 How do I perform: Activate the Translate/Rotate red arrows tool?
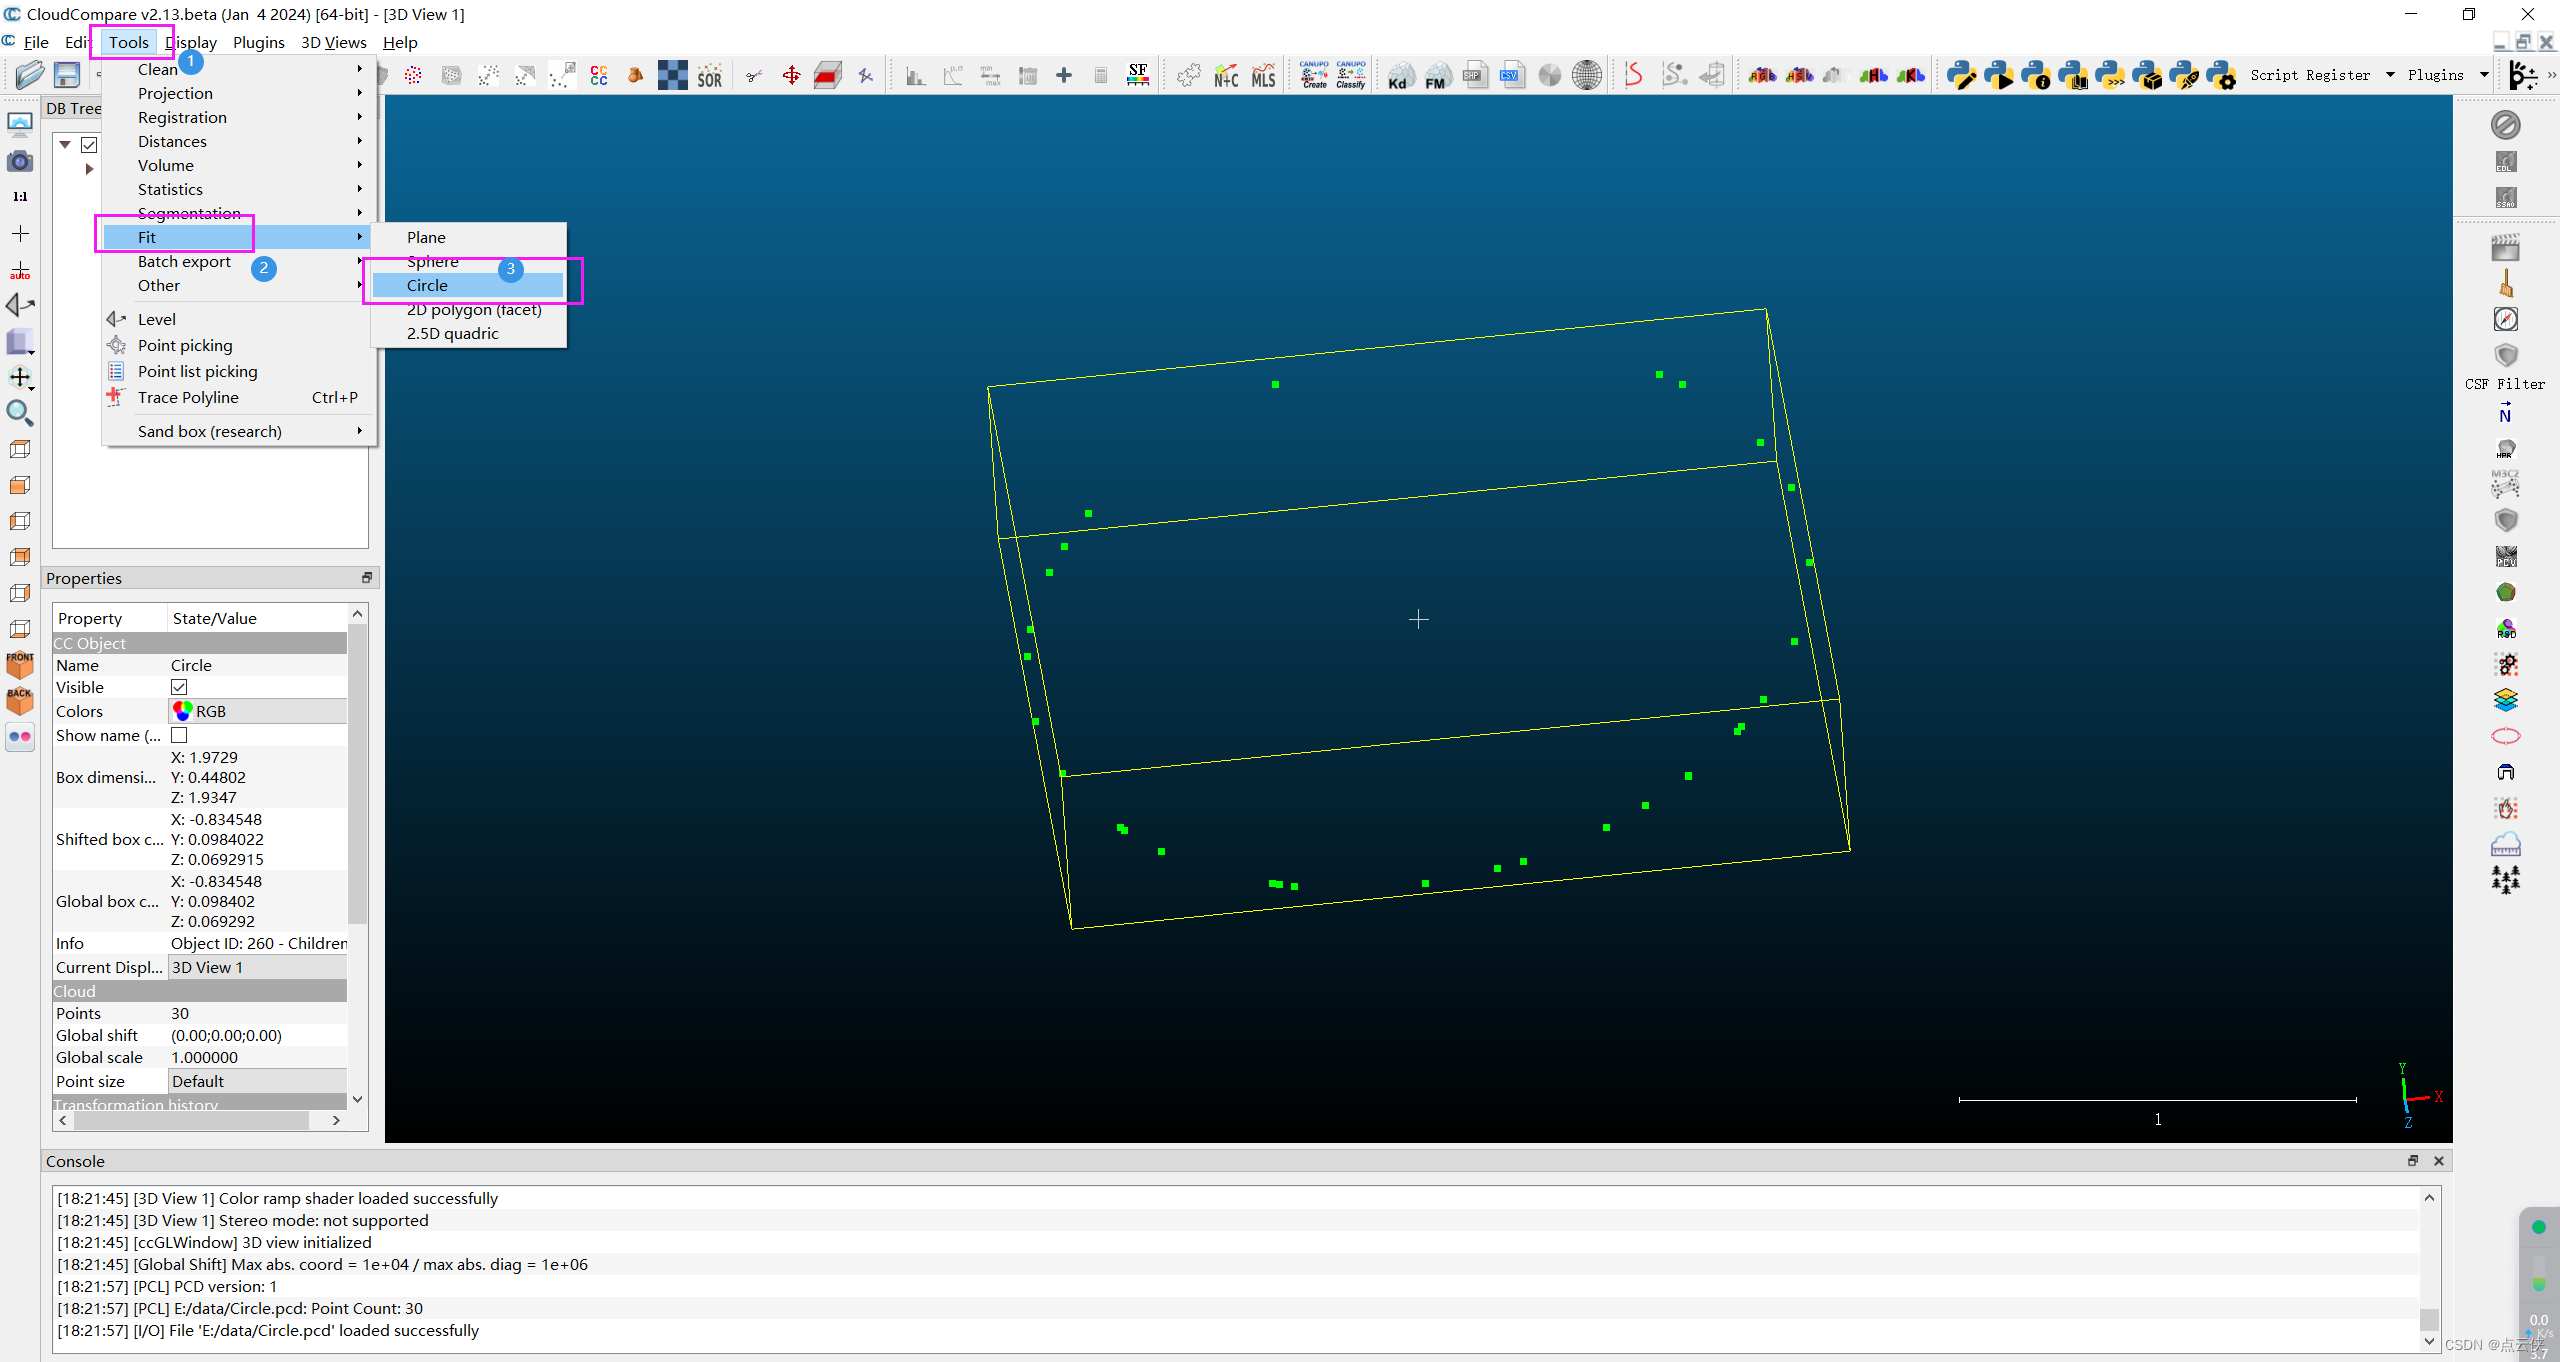click(x=791, y=75)
